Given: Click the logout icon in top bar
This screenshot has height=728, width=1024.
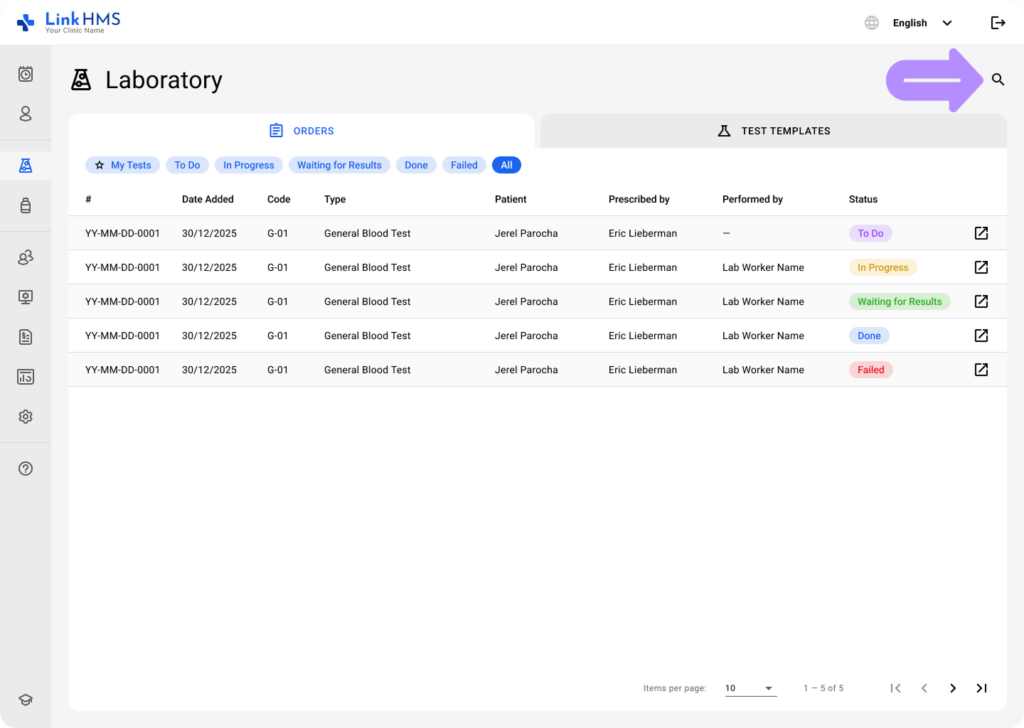Looking at the screenshot, I should 997,23.
